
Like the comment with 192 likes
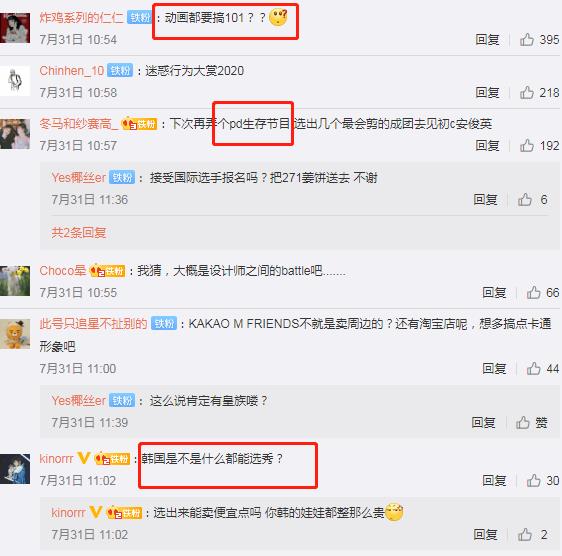pos(527,146)
